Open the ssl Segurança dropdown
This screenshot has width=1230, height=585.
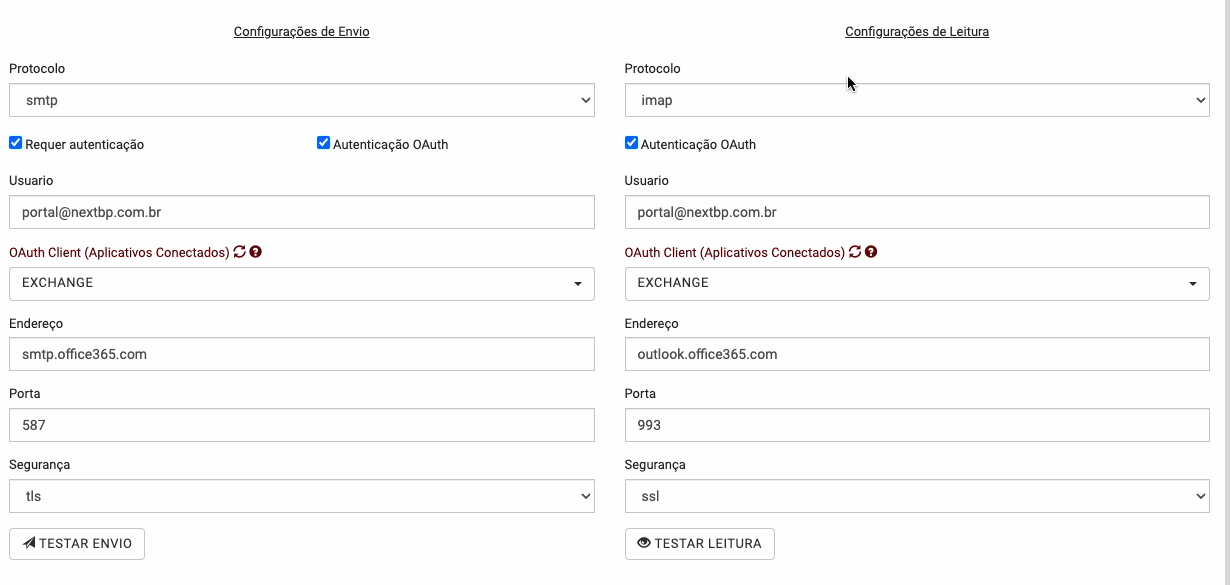coord(916,496)
